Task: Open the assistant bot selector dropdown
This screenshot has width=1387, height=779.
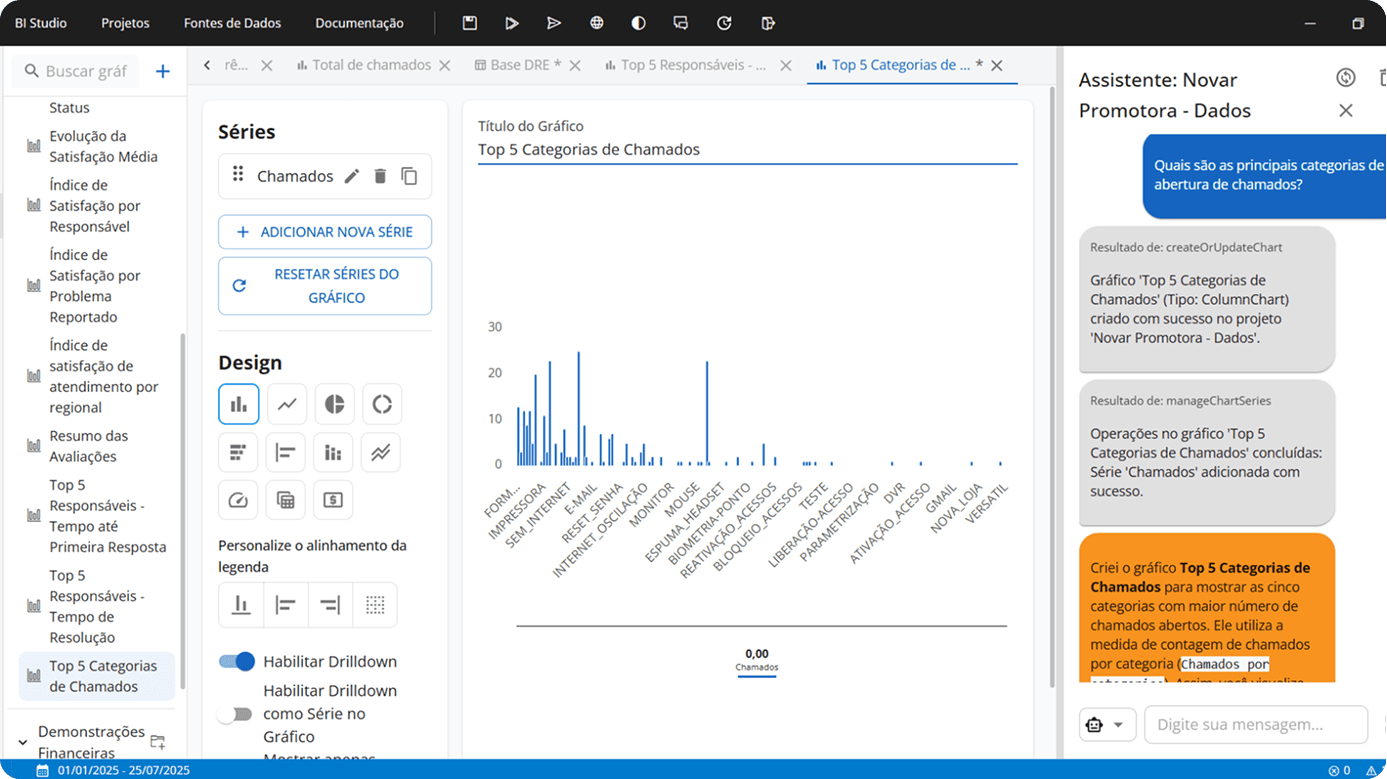Action: 1107,724
